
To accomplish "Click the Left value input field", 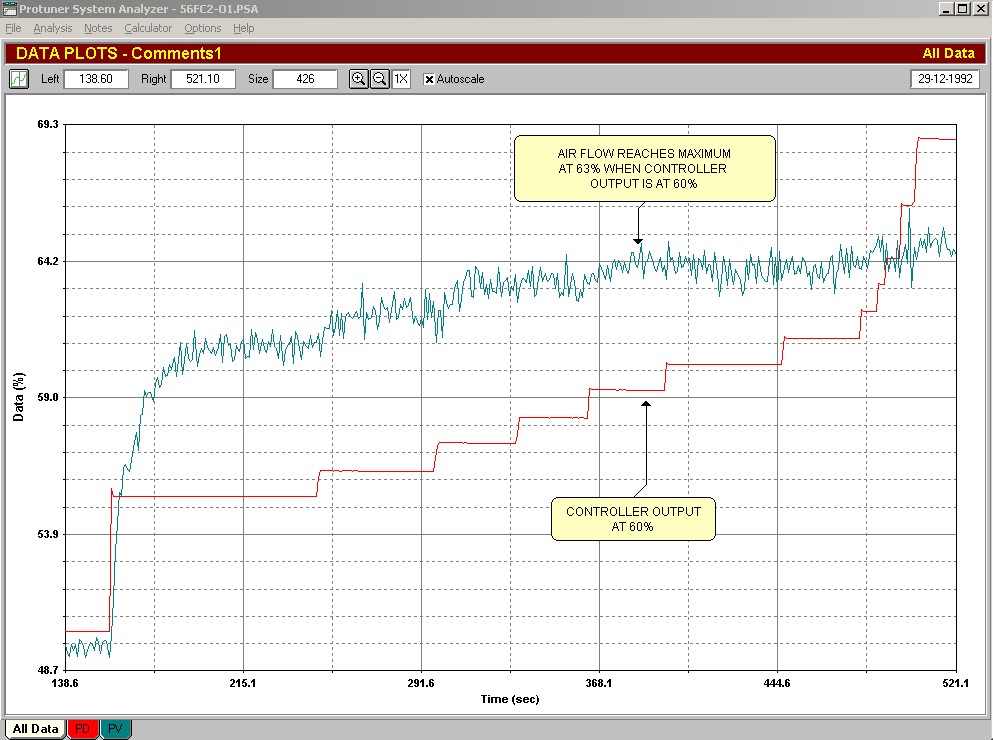I will tap(96, 79).
